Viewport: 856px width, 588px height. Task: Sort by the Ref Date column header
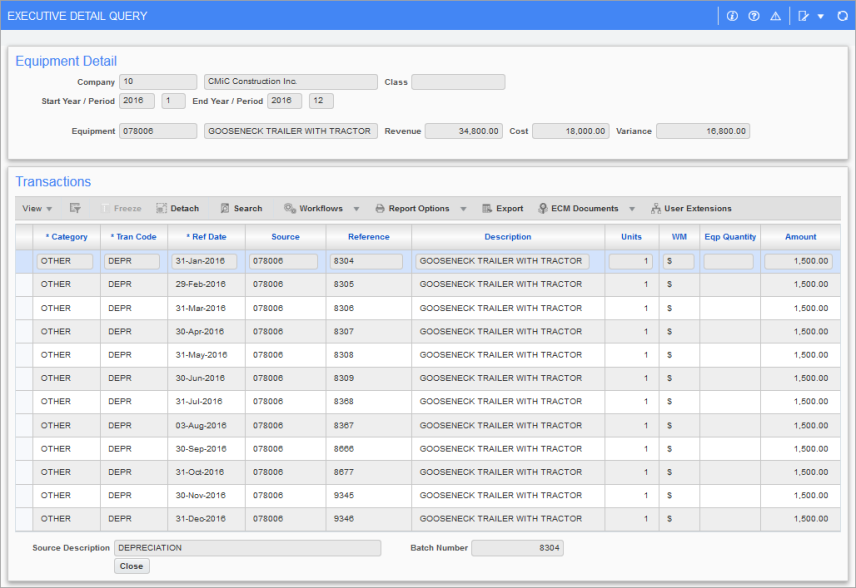coord(206,237)
